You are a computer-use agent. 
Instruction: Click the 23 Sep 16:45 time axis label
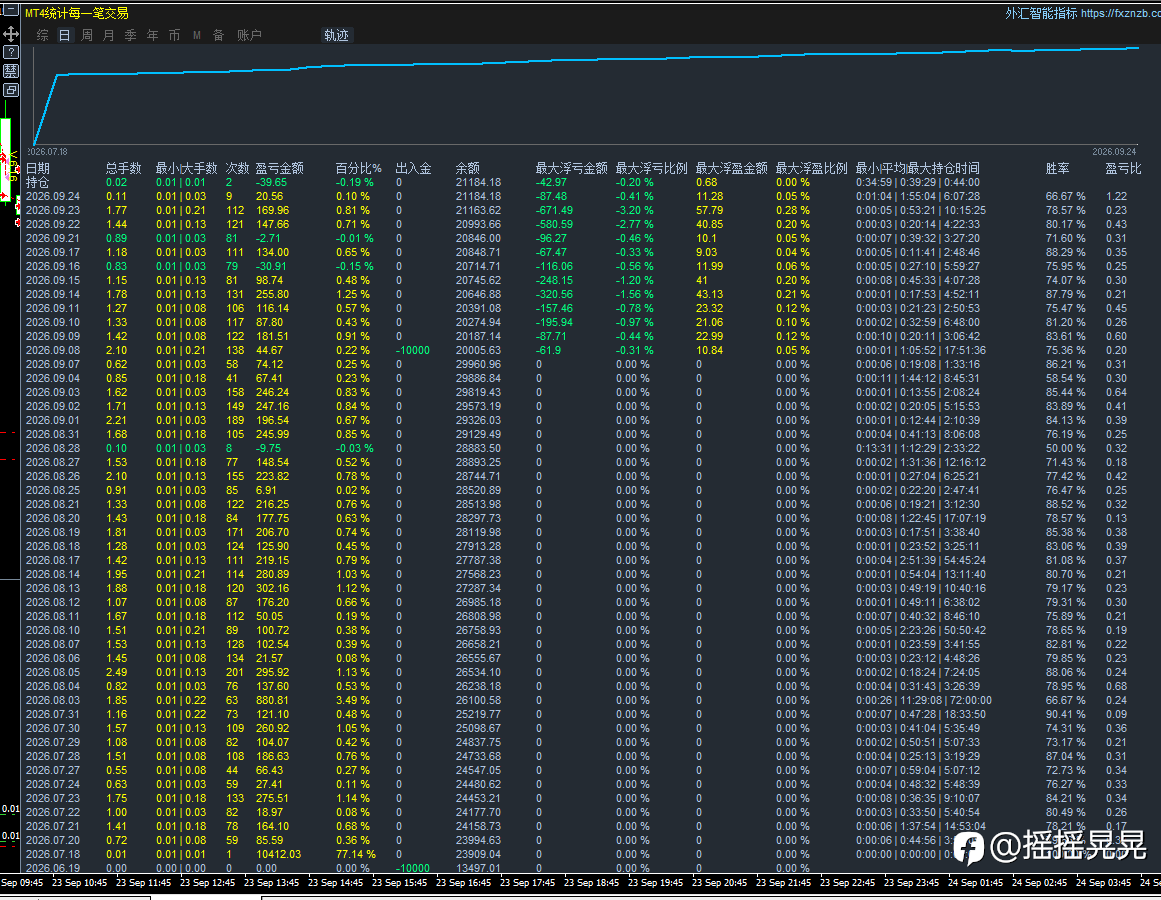click(x=464, y=882)
